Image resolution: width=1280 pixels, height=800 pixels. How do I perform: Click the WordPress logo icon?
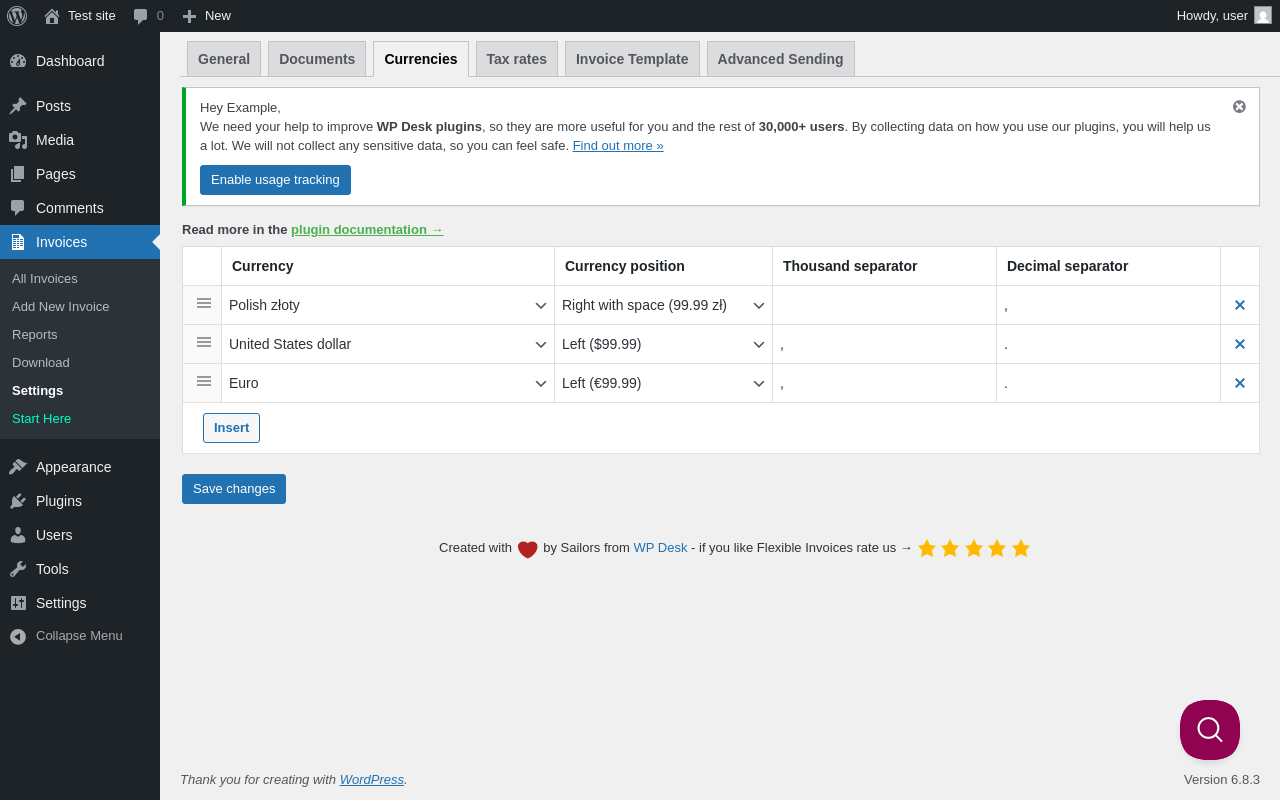tap(17, 16)
